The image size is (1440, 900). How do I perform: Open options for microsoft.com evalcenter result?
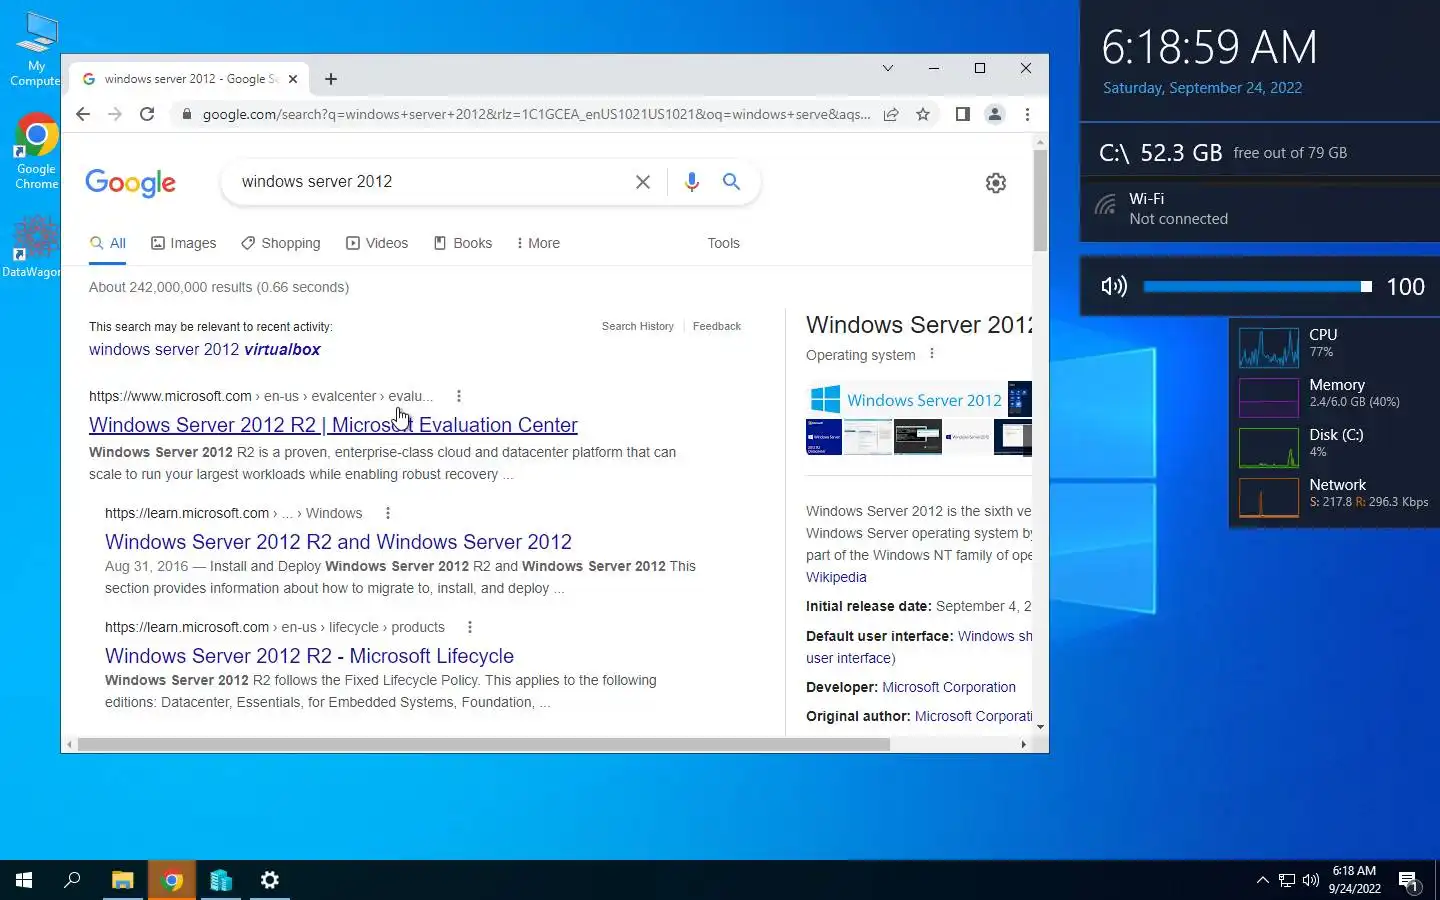click(459, 396)
